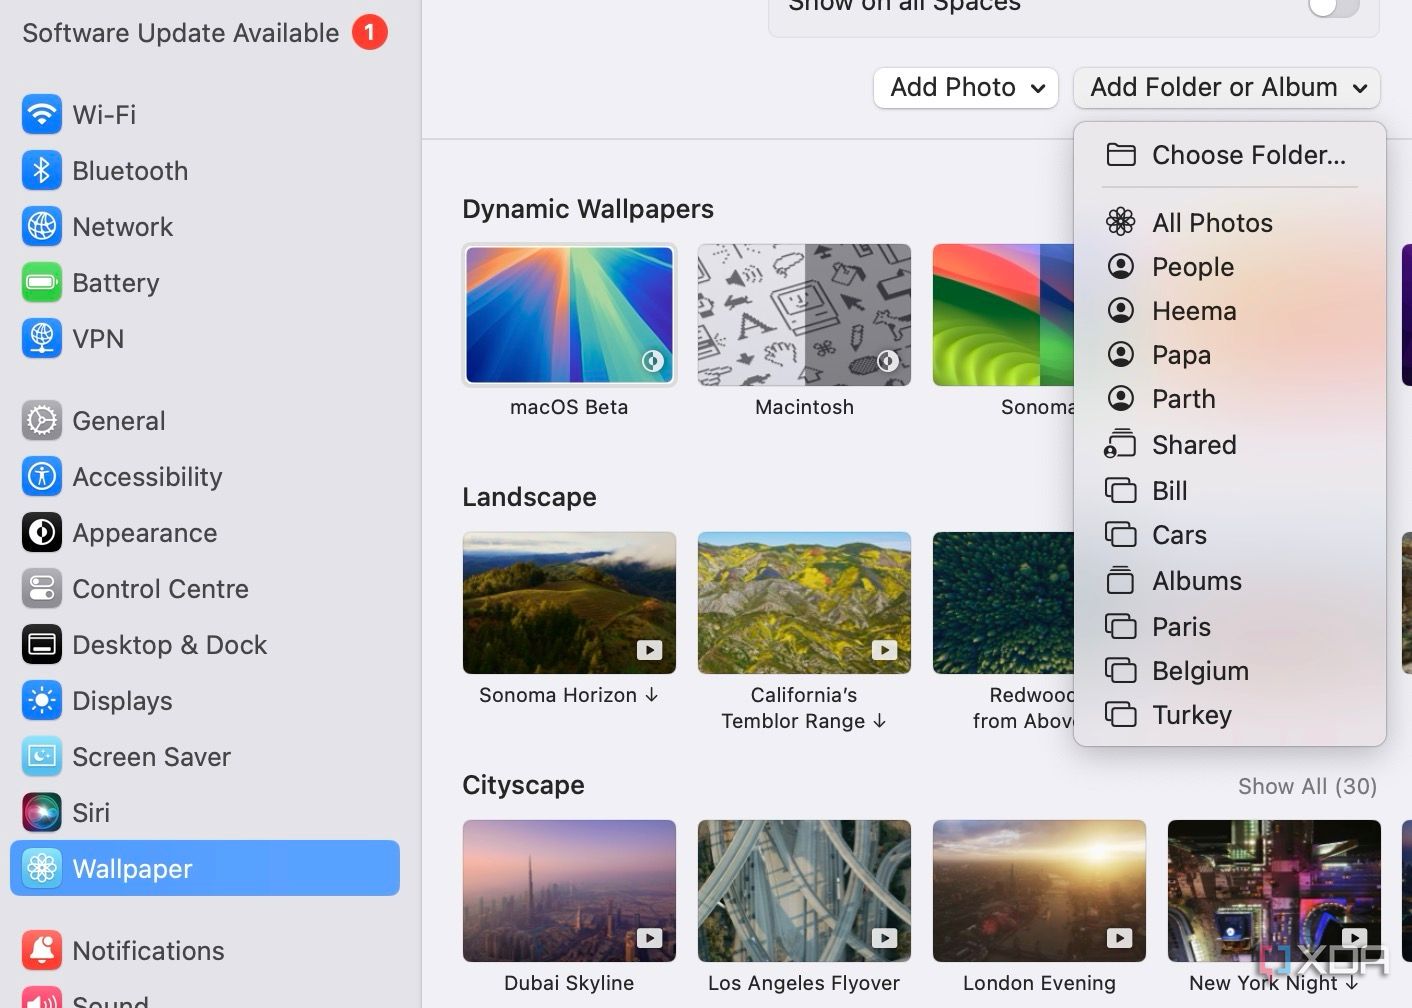The height and width of the screenshot is (1008, 1412).
Task: Select the macOS Beta dynamic wallpaper
Action: (x=569, y=315)
